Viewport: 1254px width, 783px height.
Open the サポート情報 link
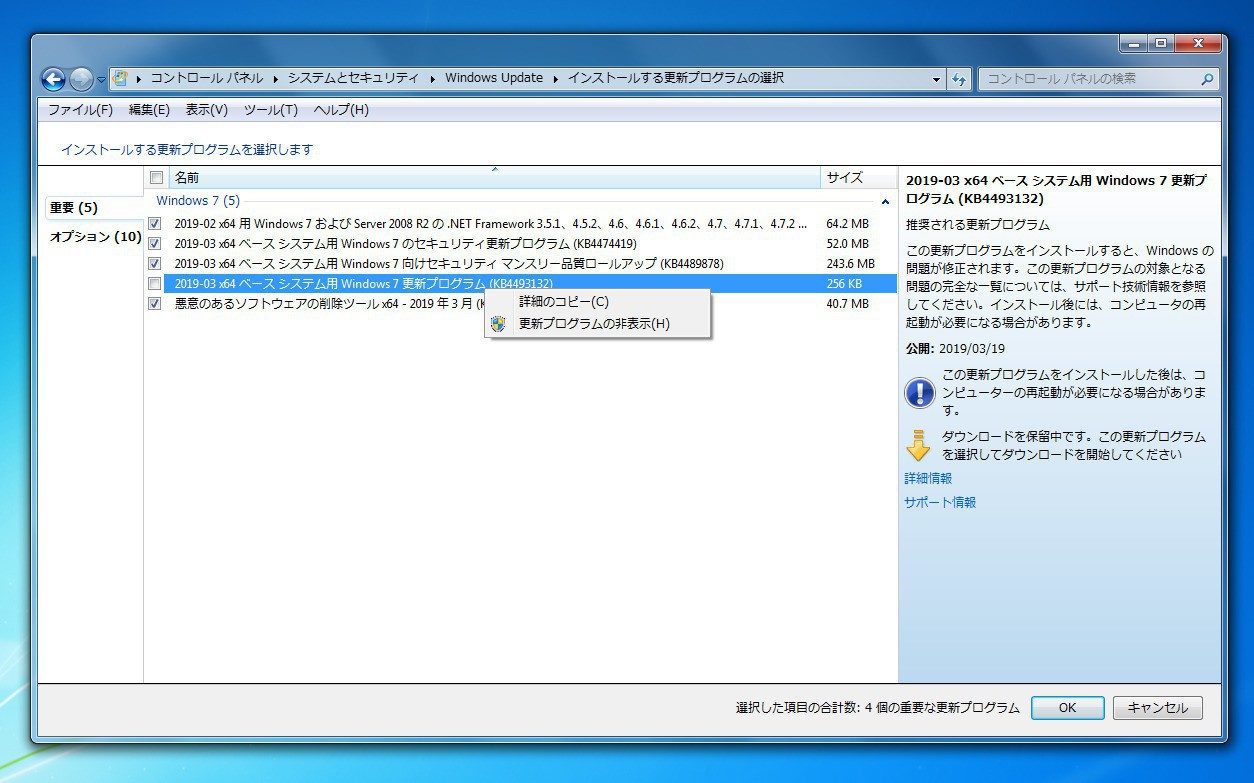[x=940, y=503]
